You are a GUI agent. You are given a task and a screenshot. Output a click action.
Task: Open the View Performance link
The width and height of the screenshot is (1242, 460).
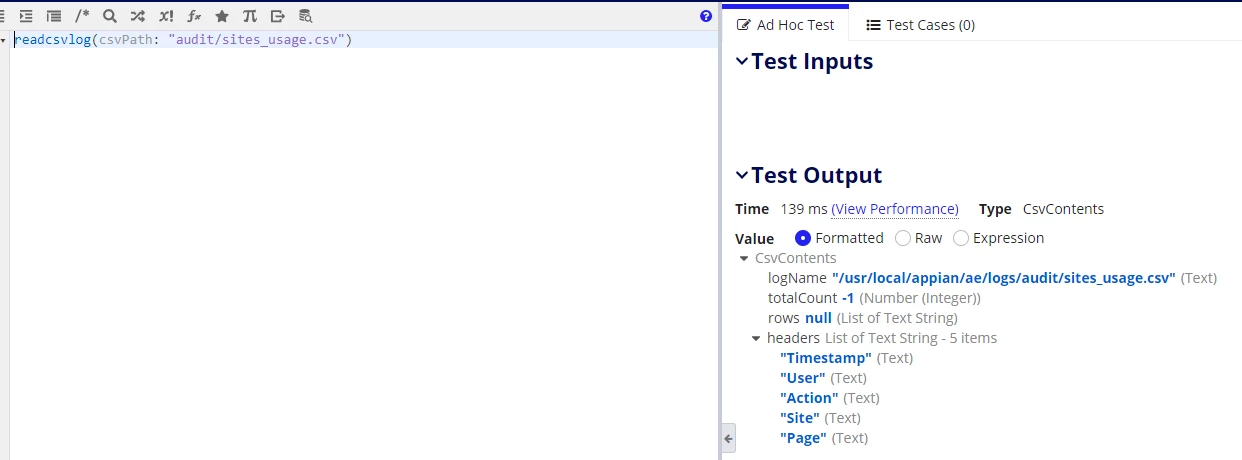895,209
